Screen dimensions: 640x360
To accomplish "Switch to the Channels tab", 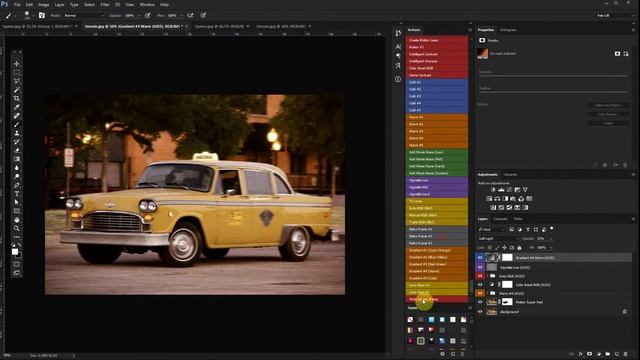I will (500, 219).
